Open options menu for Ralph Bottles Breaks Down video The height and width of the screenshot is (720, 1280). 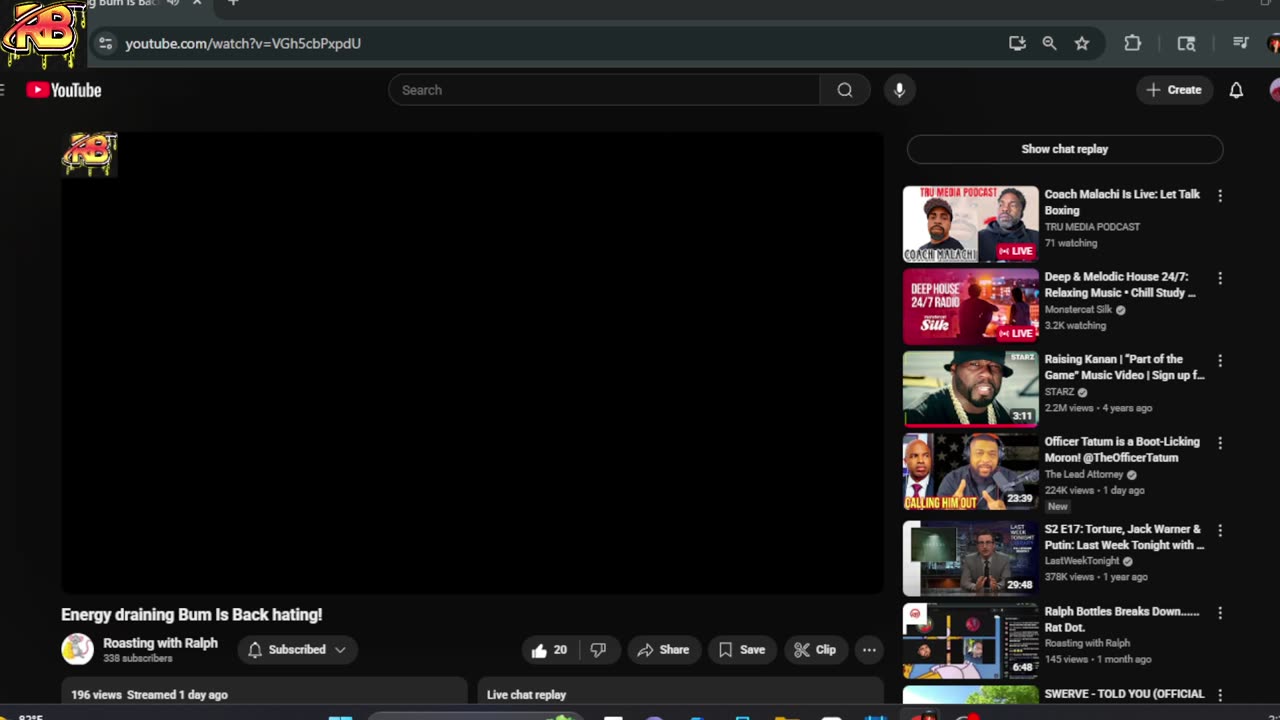pyautogui.click(x=1219, y=613)
